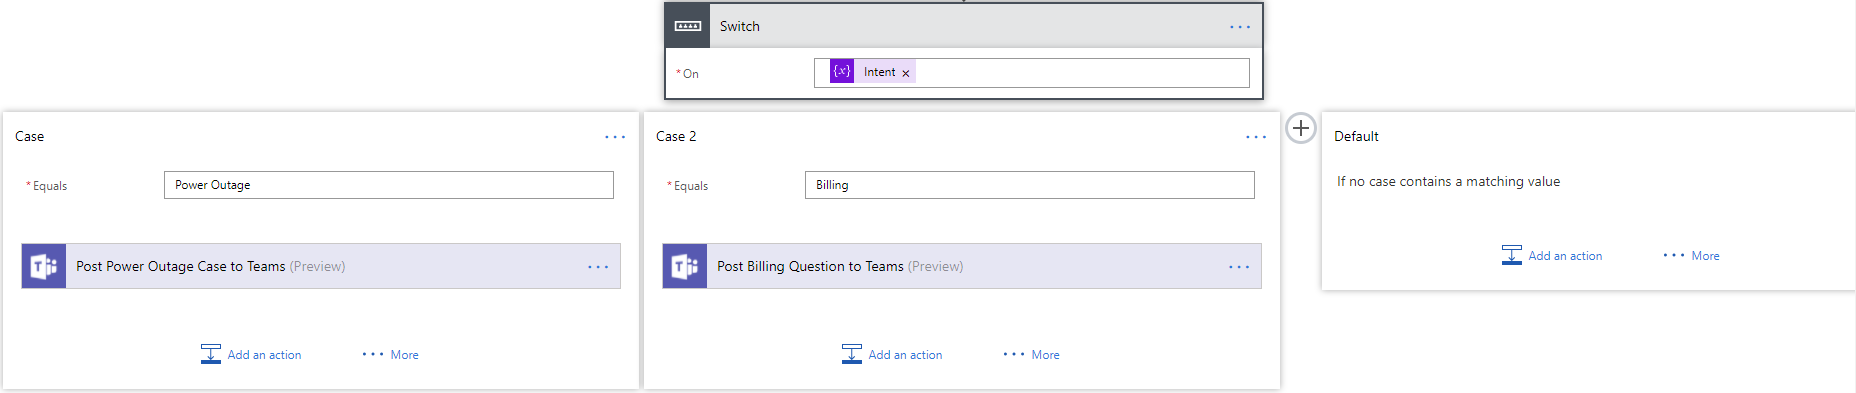Open ellipsis menu on Post Billing Question action
1856x393 pixels.
tap(1239, 267)
